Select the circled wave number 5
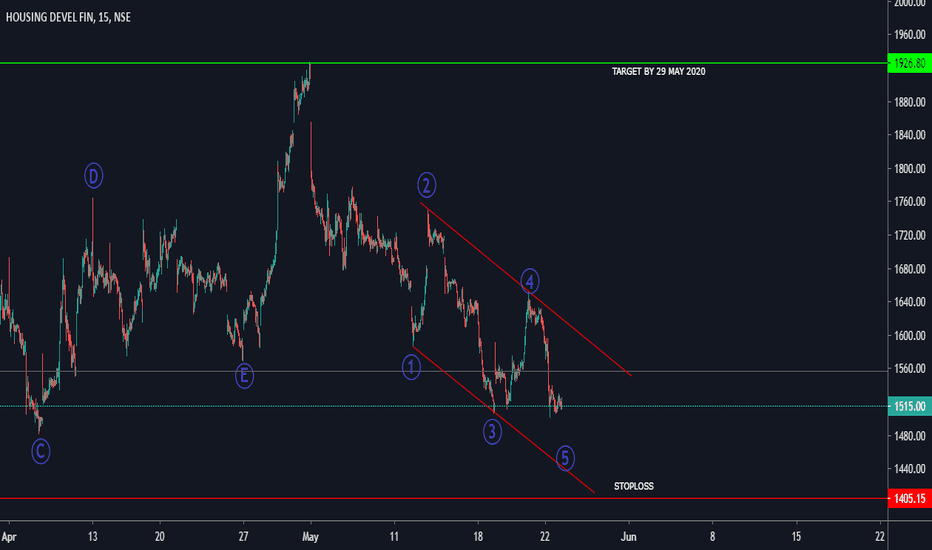This screenshot has width=932, height=550. point(565,458)
